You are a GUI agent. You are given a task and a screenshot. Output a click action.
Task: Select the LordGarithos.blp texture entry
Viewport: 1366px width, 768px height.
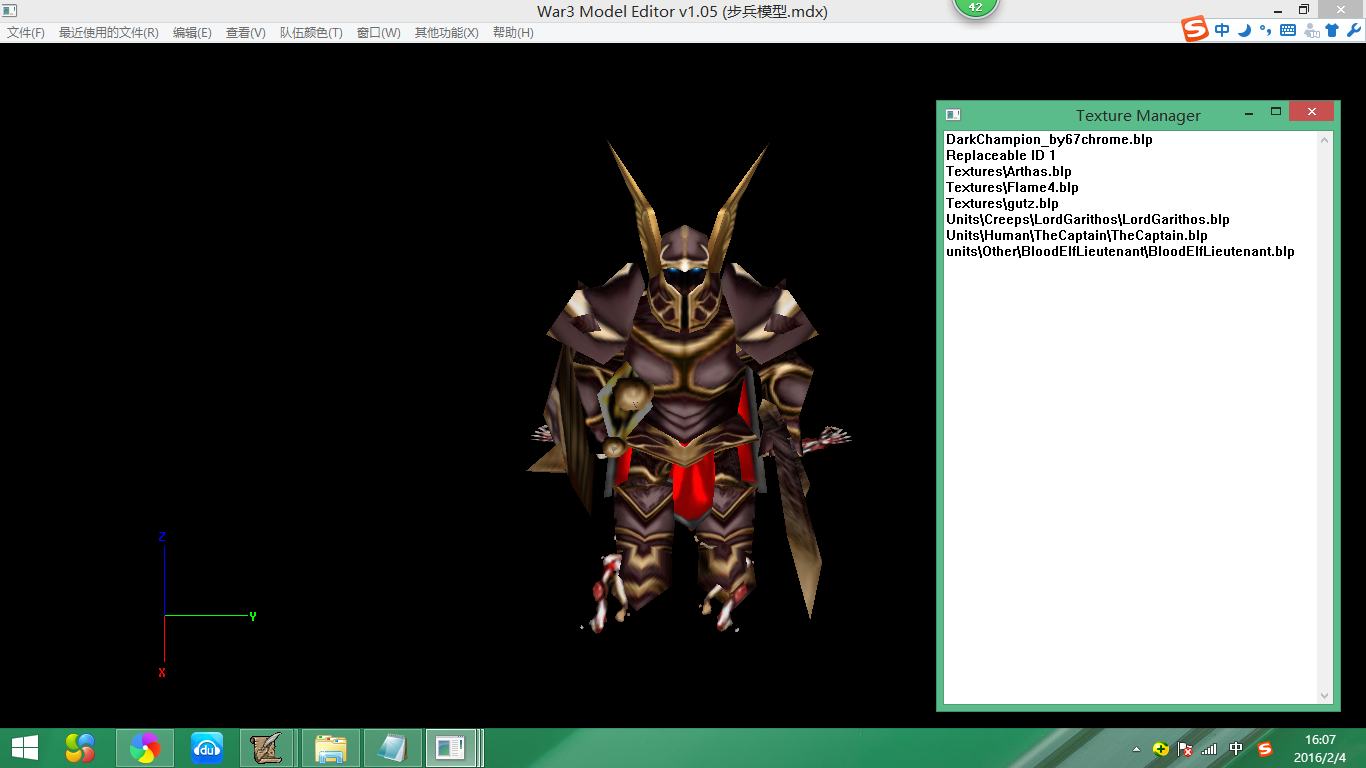(1088, 220)
